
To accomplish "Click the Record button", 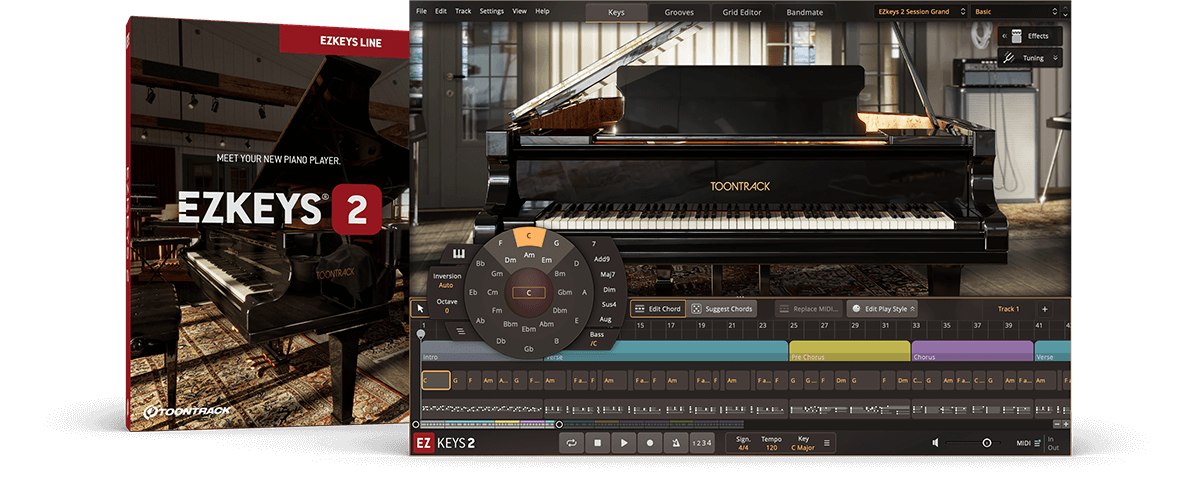I will (650, 442).
